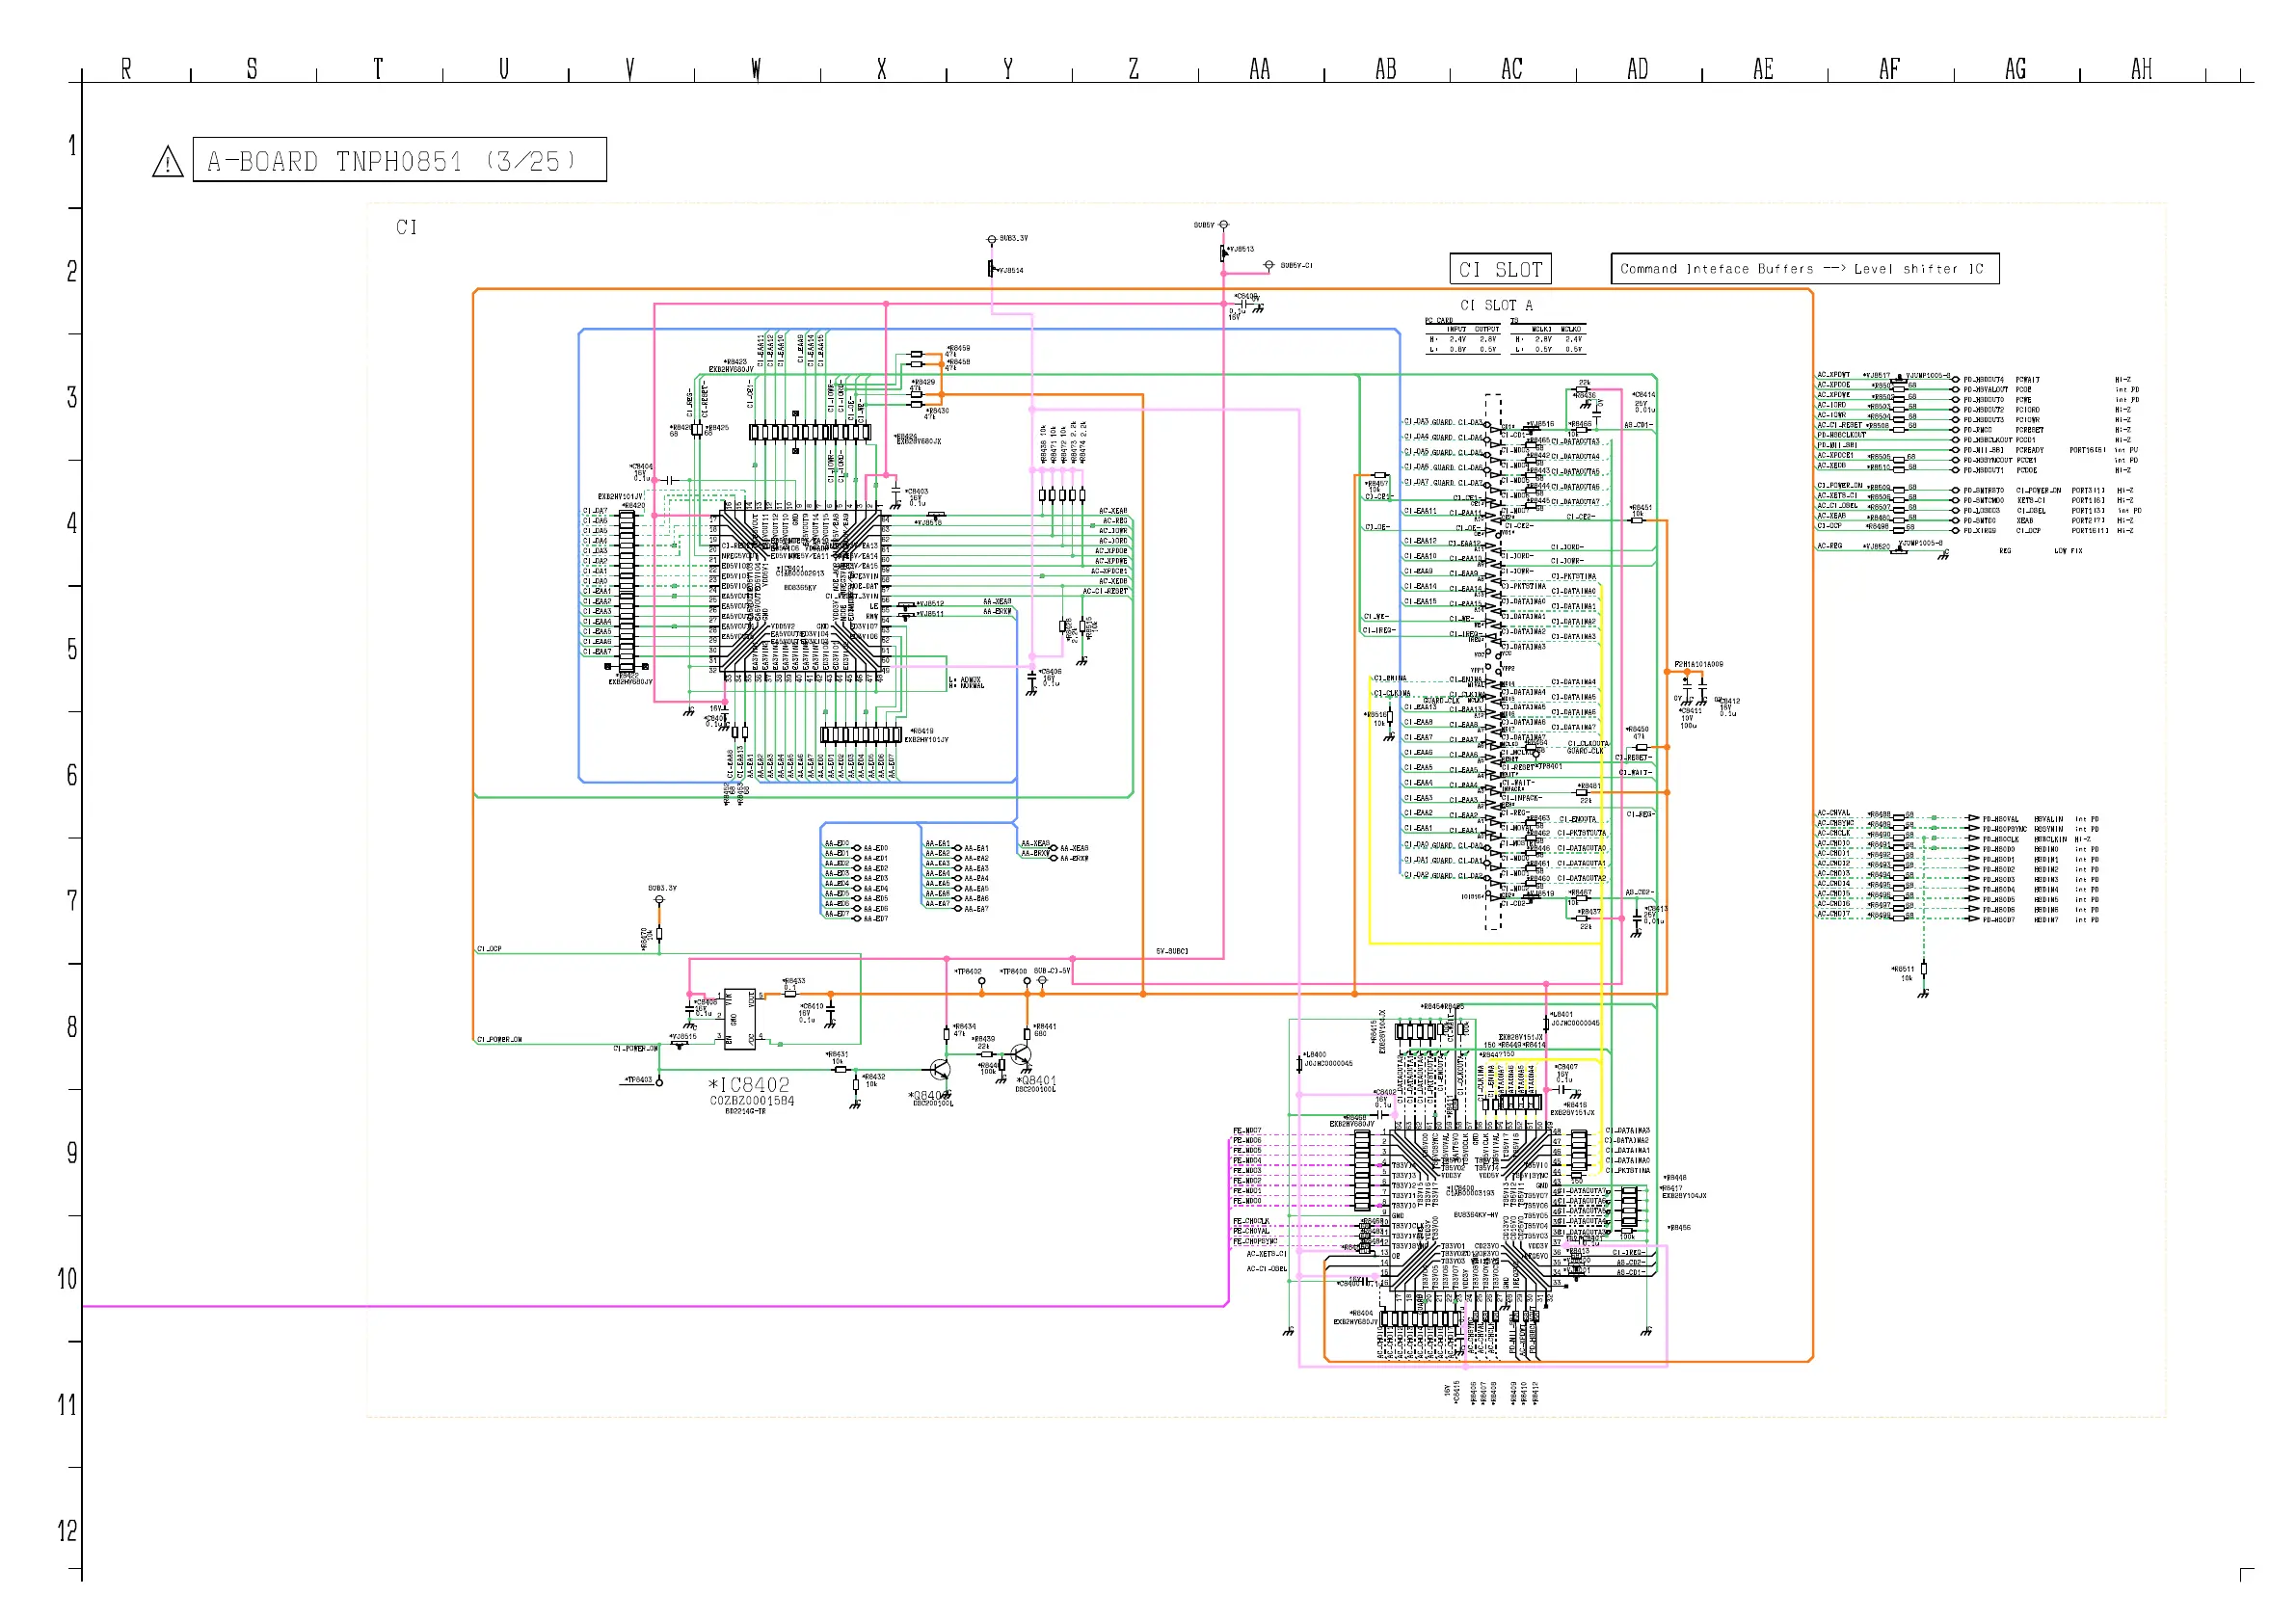Click the Command Interface Buffers note box

point(1804,269)
